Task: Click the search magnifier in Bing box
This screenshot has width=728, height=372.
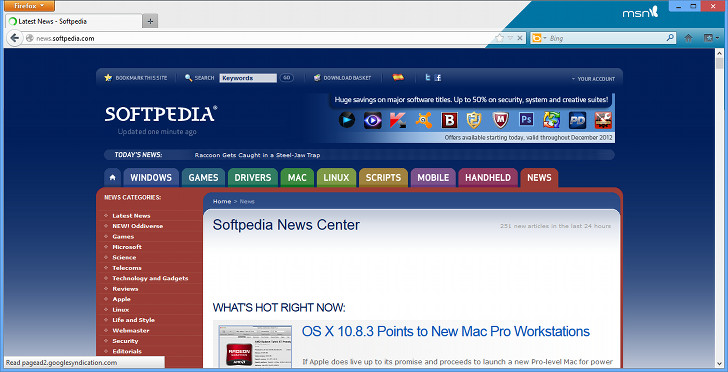Action: coord(670,38)
